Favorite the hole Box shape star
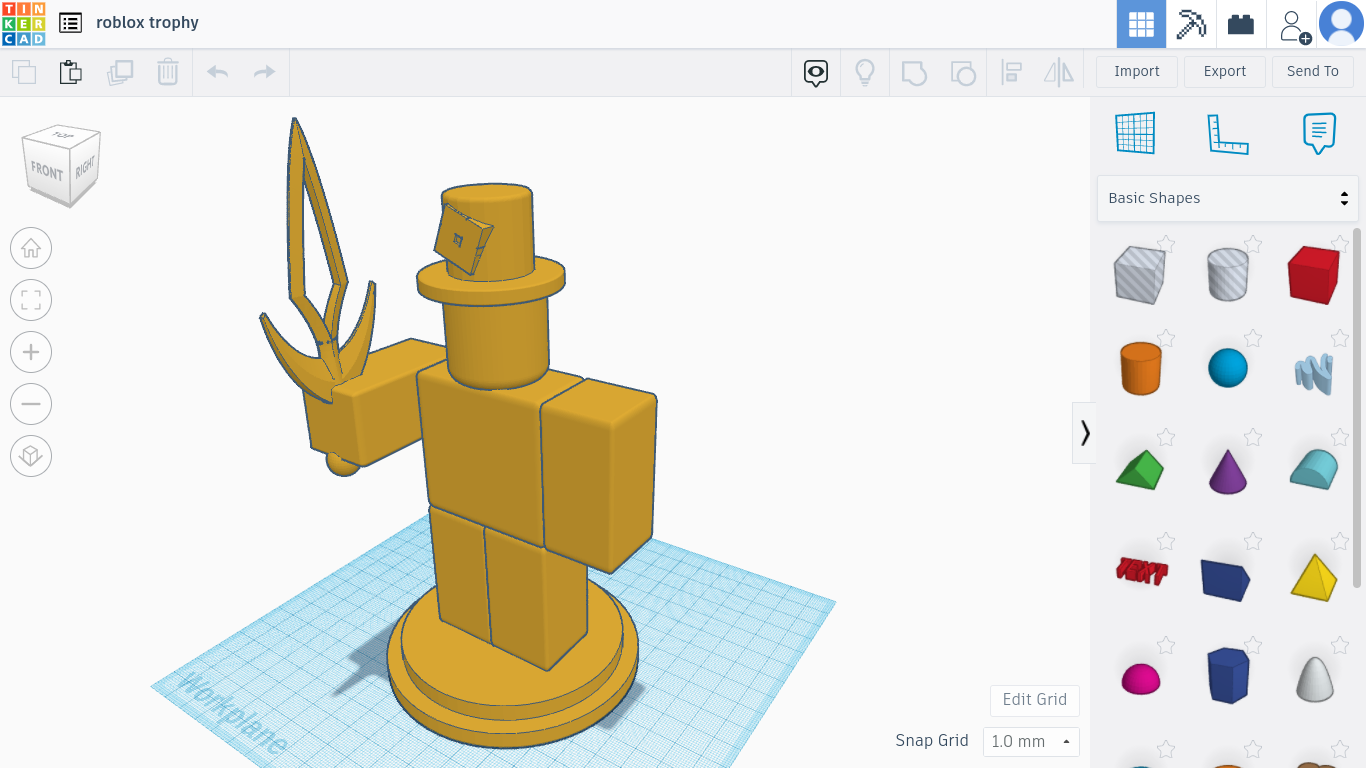 tap(1166, 243)
